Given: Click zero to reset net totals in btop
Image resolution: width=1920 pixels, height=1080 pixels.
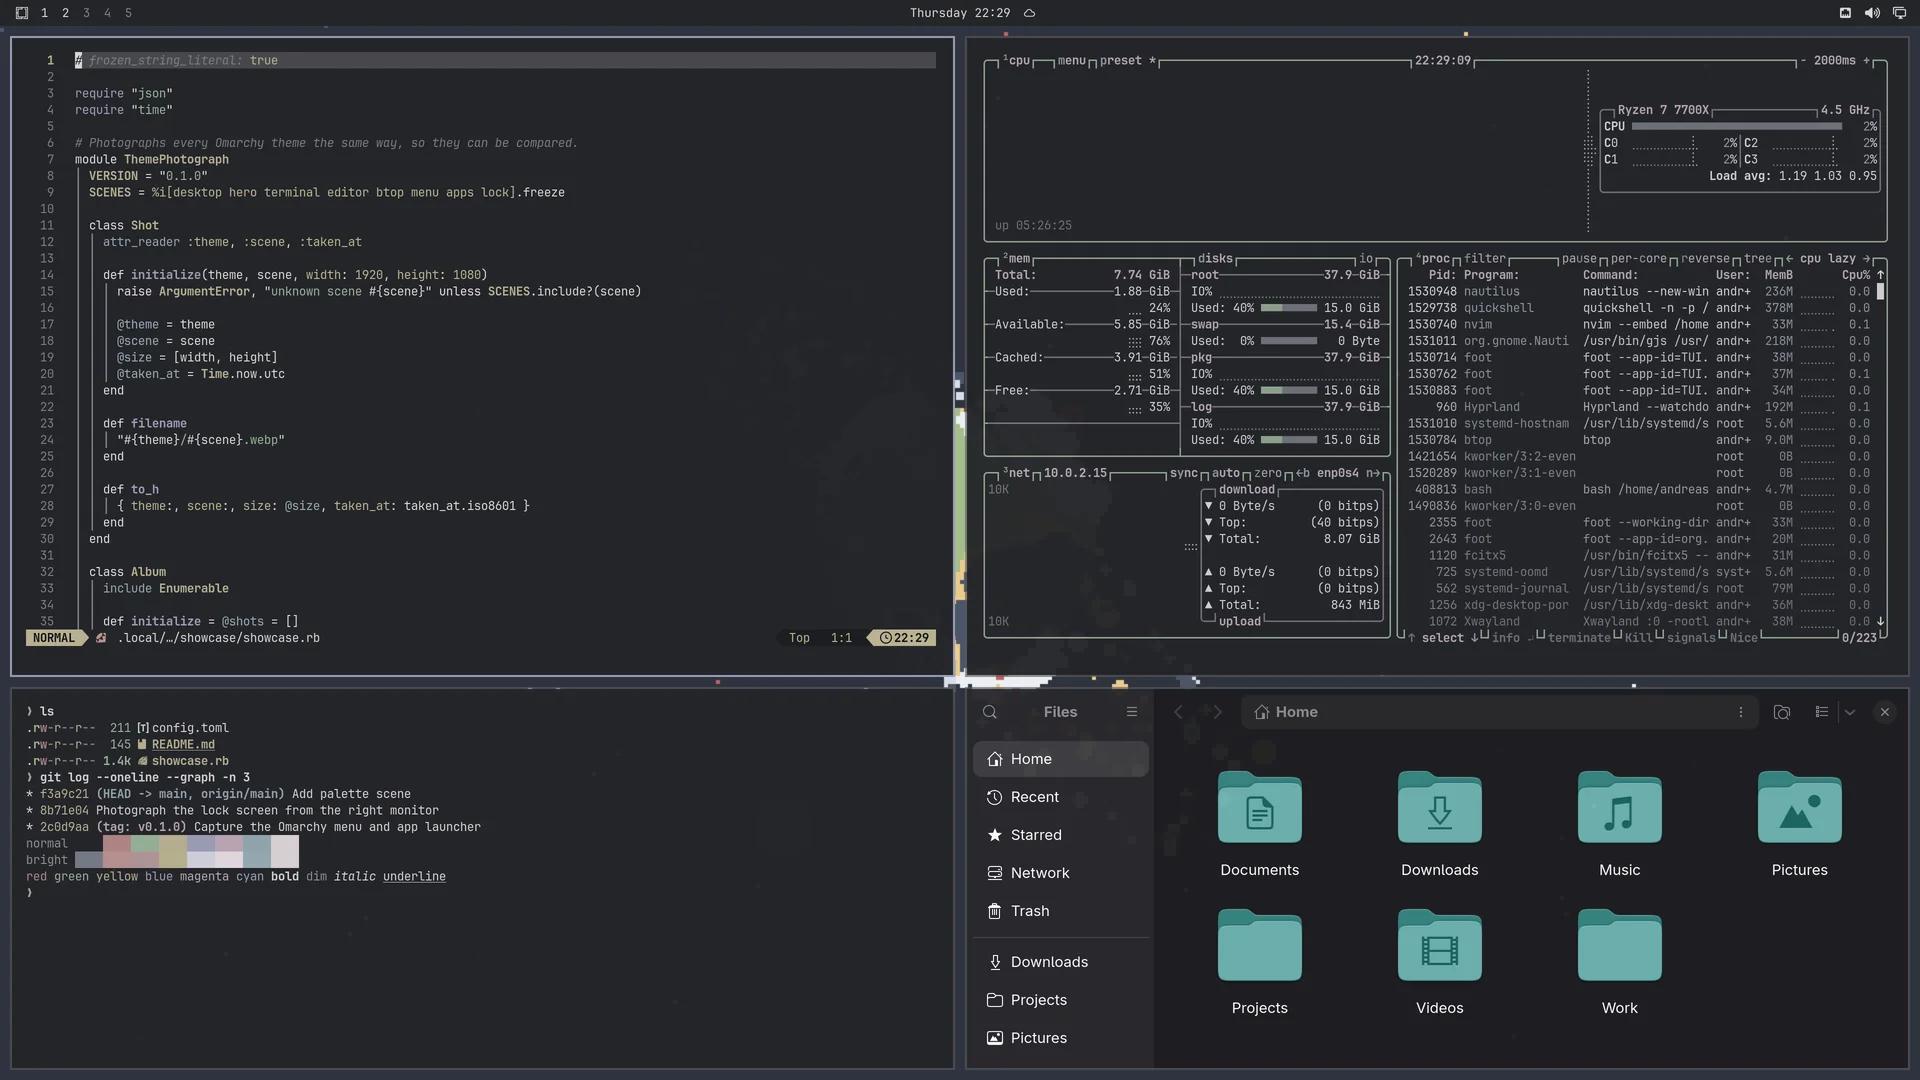Looking at the screenshot, I should click(x=1268, y=473).
